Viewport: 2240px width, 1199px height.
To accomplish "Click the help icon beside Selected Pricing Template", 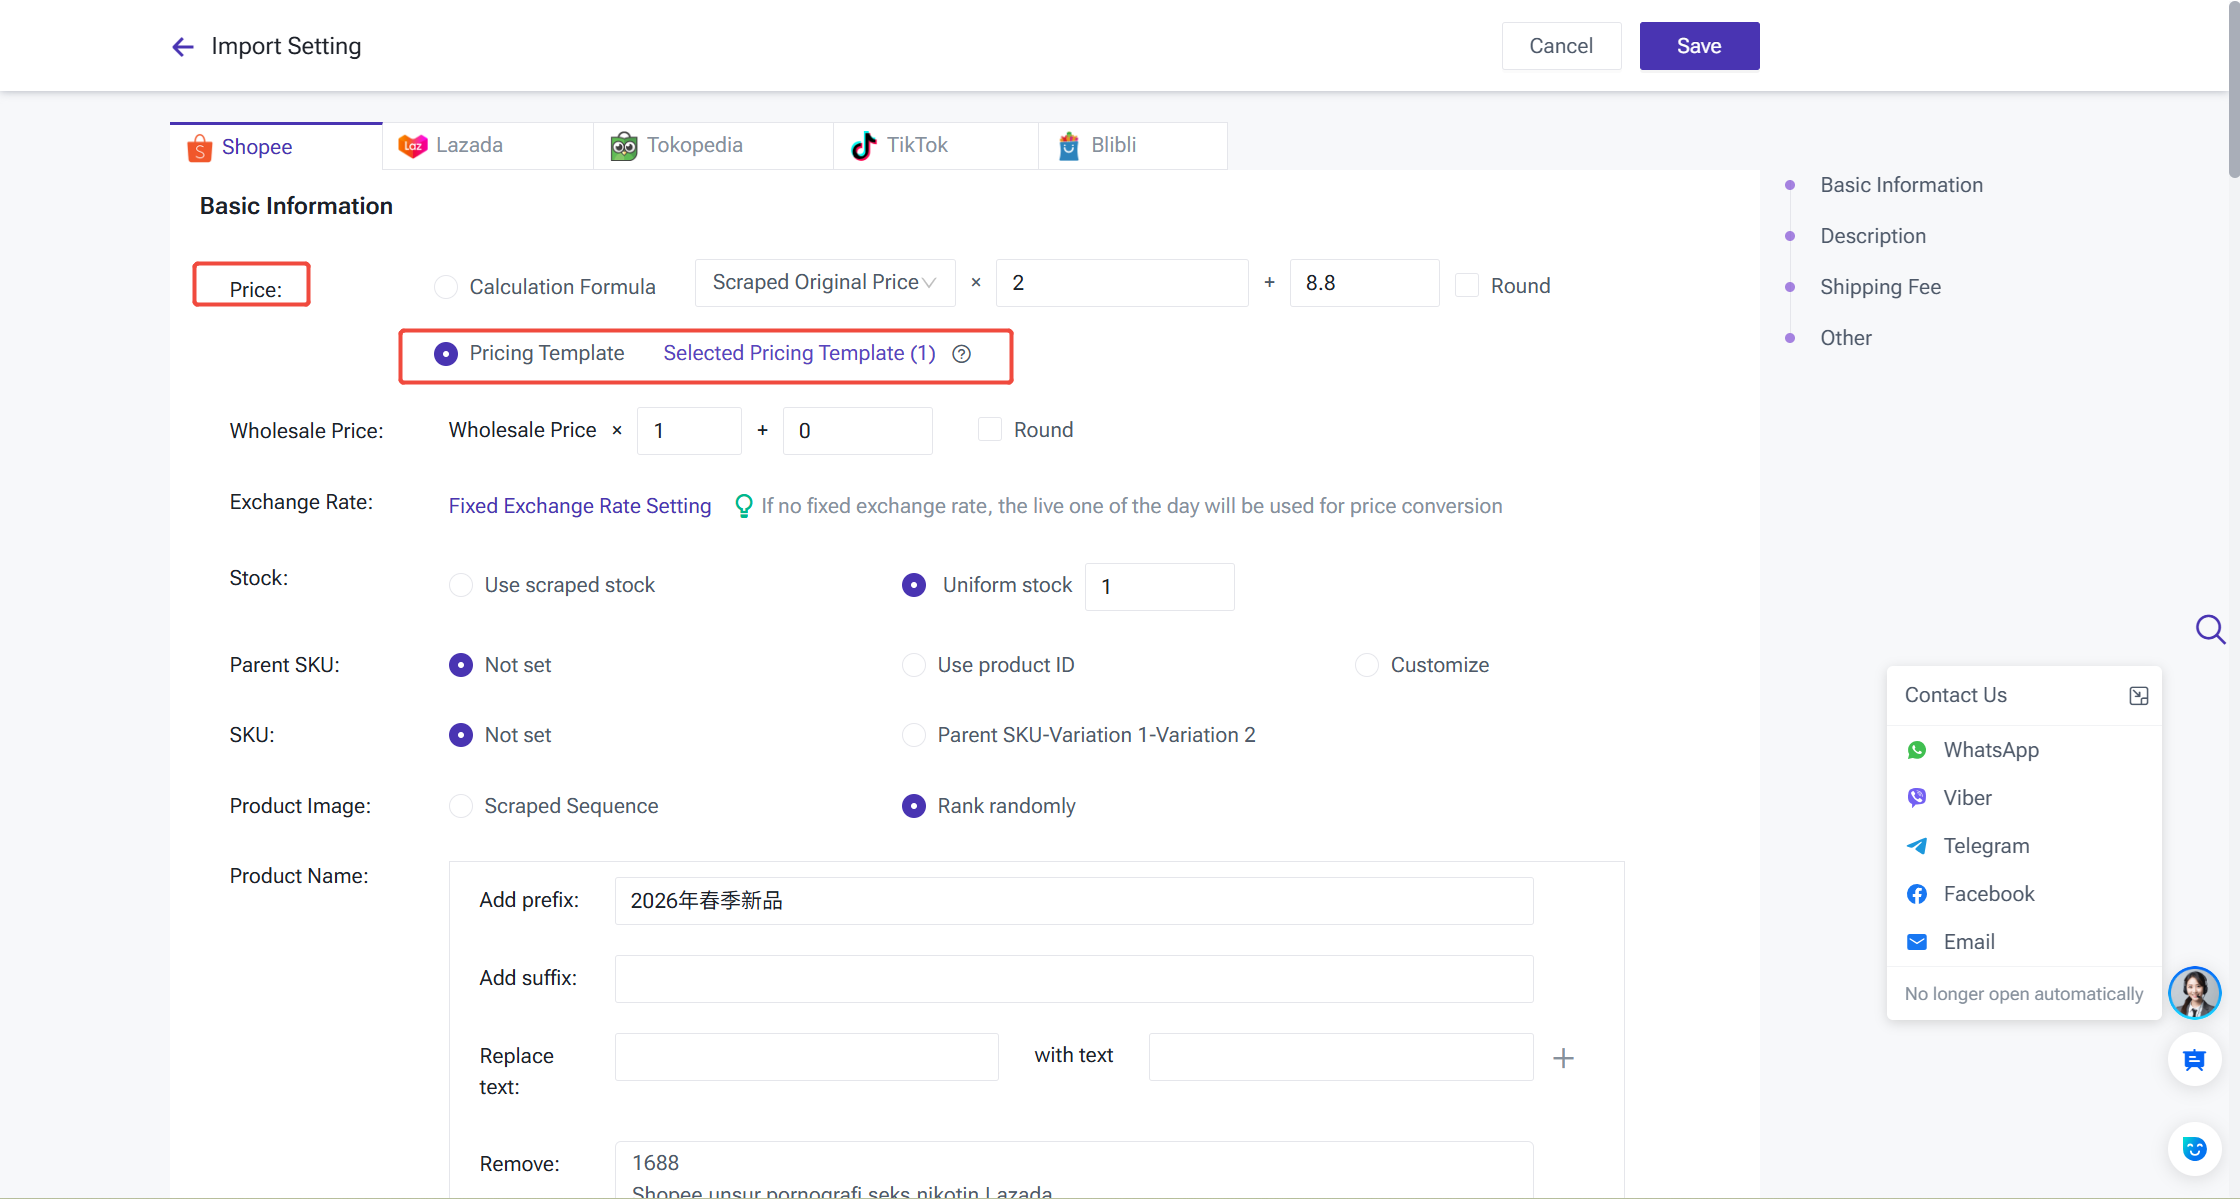I will pos(961,354).
